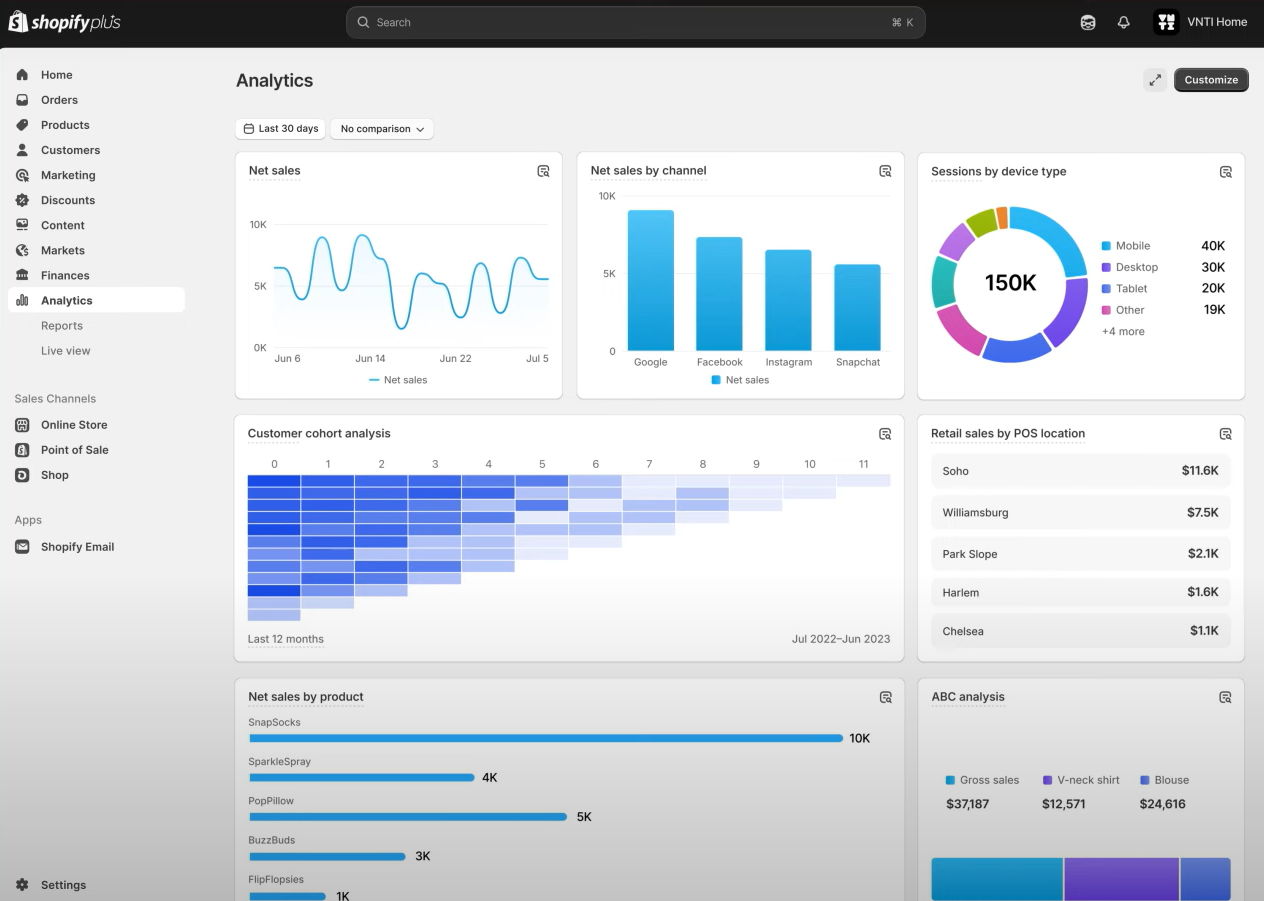Click the Mobile legend color swatch
Screen dimensions: 1264x901
click(1106, 246)
